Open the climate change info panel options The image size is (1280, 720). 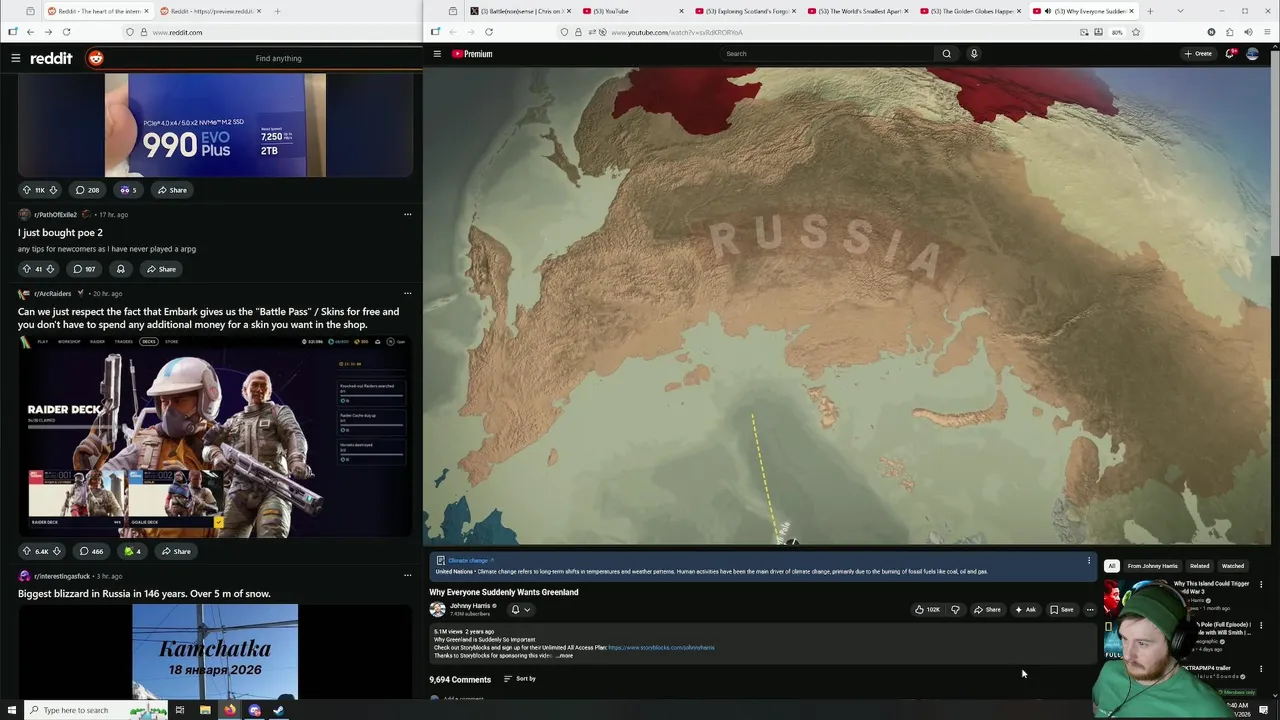pyautogui.click(x=1089, y=561)
